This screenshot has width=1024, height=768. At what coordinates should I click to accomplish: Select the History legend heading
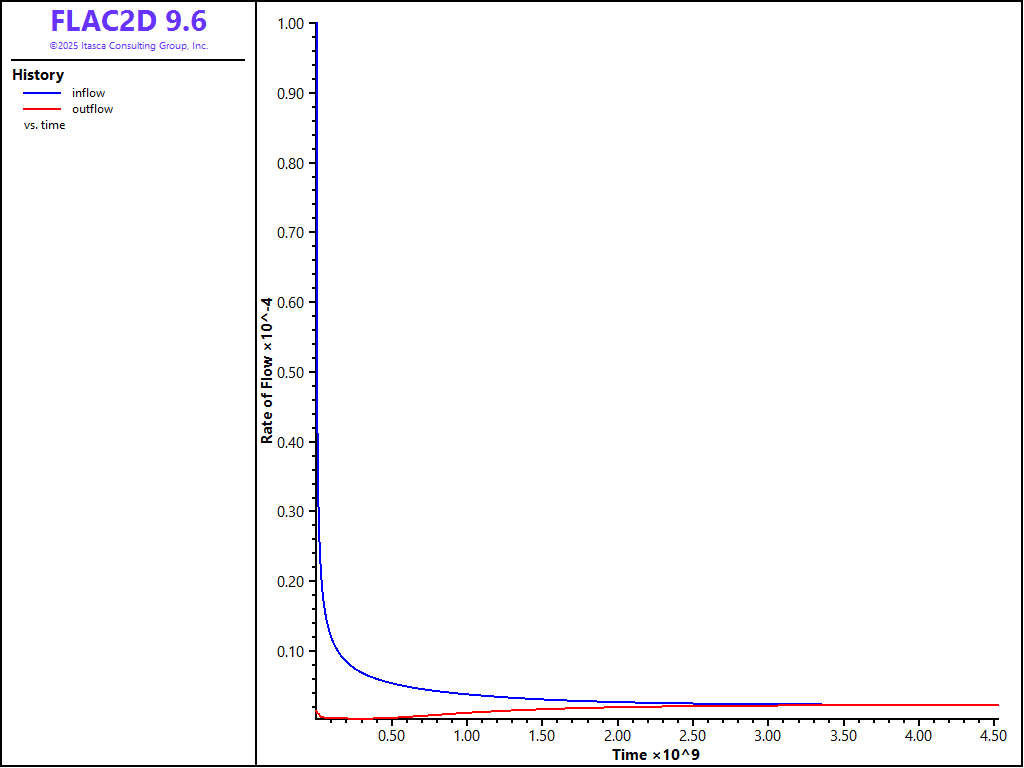(38, 75)
